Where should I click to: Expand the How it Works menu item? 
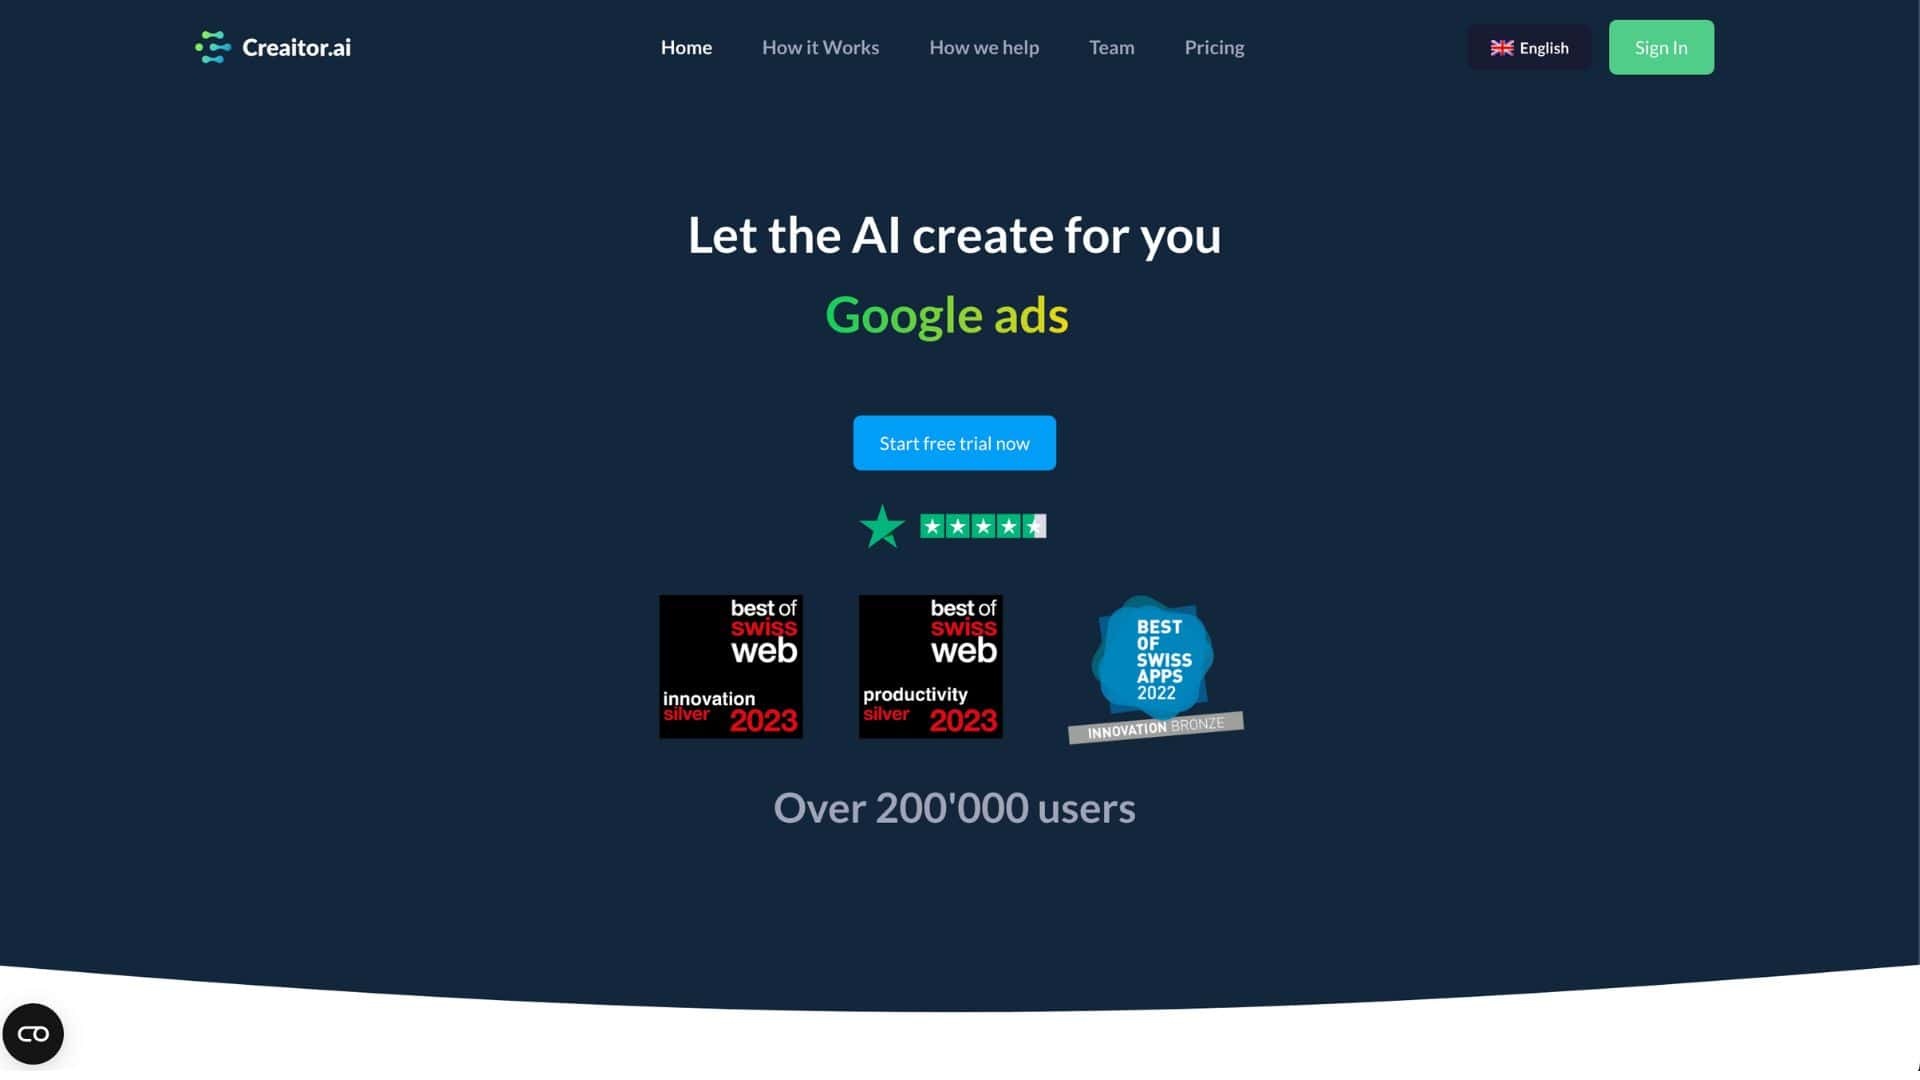coord(820,46)
